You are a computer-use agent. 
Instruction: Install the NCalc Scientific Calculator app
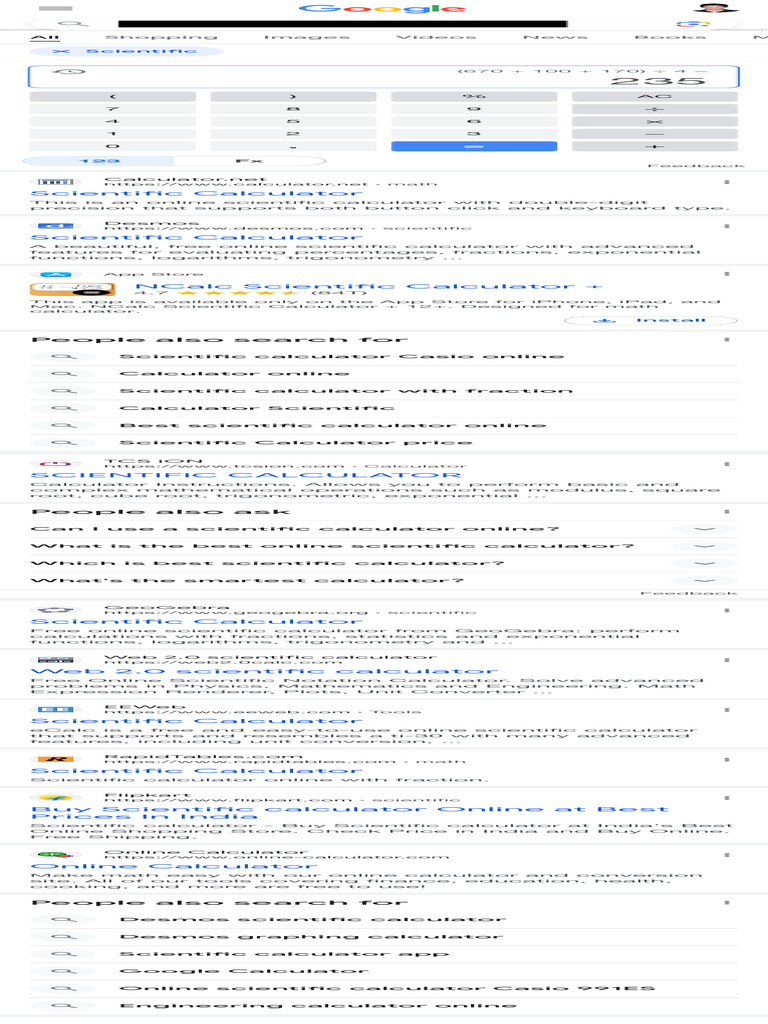click(x=650, y=320)
